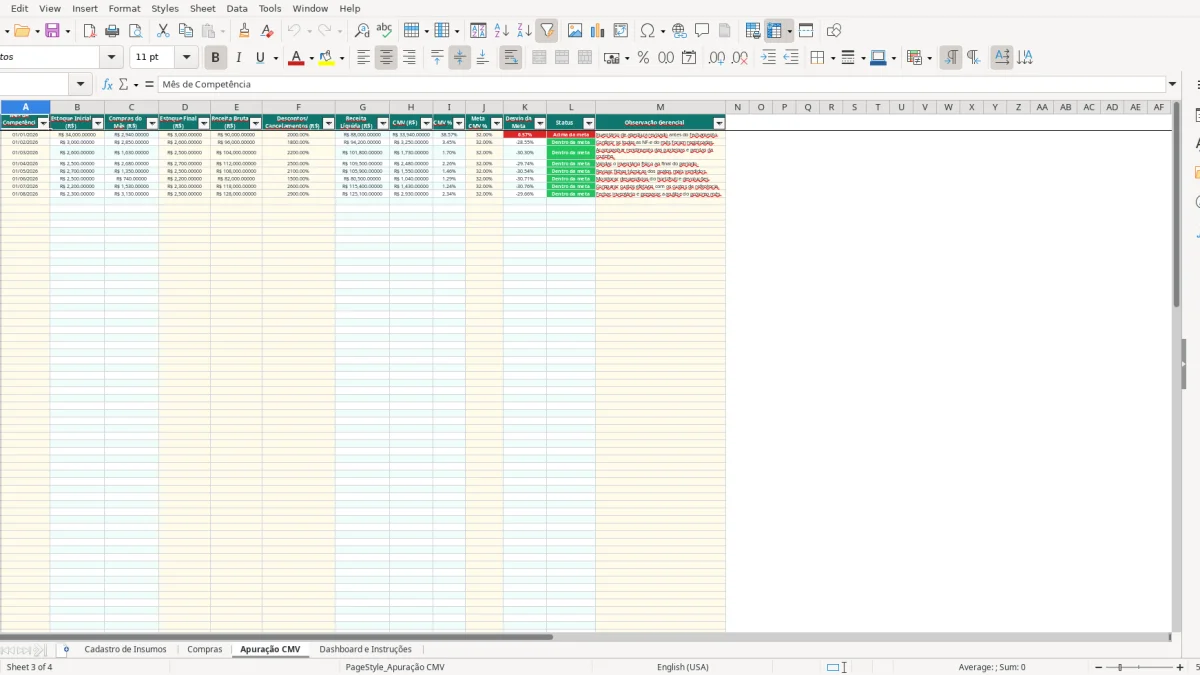Select column F header
The image size is (1200, 675).
(298, 107)
